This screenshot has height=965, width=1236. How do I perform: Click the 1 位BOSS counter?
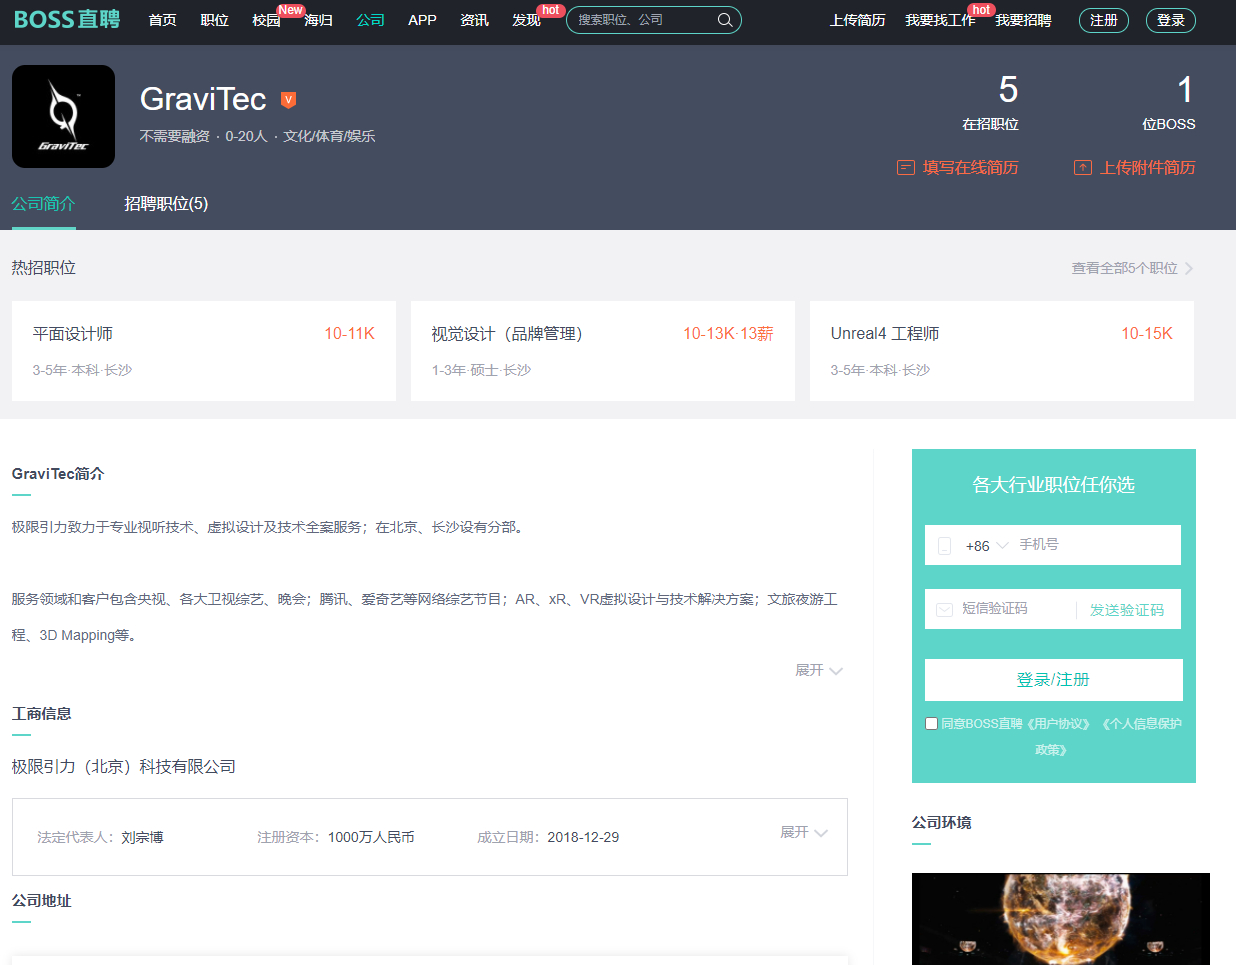coord(1169,103)
